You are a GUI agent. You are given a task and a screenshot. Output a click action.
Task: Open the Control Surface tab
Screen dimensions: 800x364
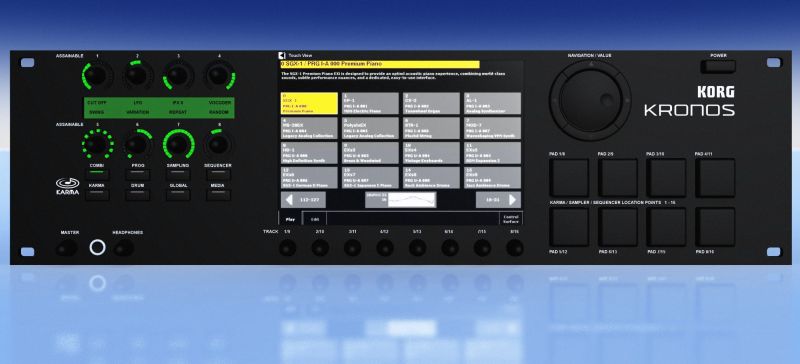click(x=511, y=219)
